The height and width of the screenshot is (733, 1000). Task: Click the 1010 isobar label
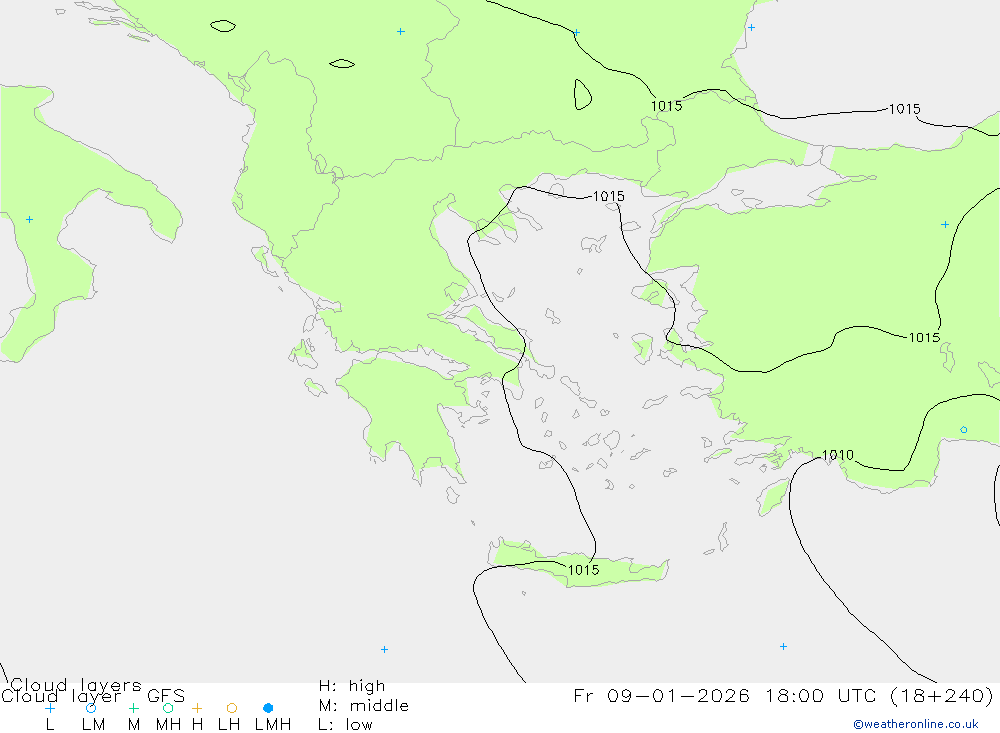[x=837, y=455]
